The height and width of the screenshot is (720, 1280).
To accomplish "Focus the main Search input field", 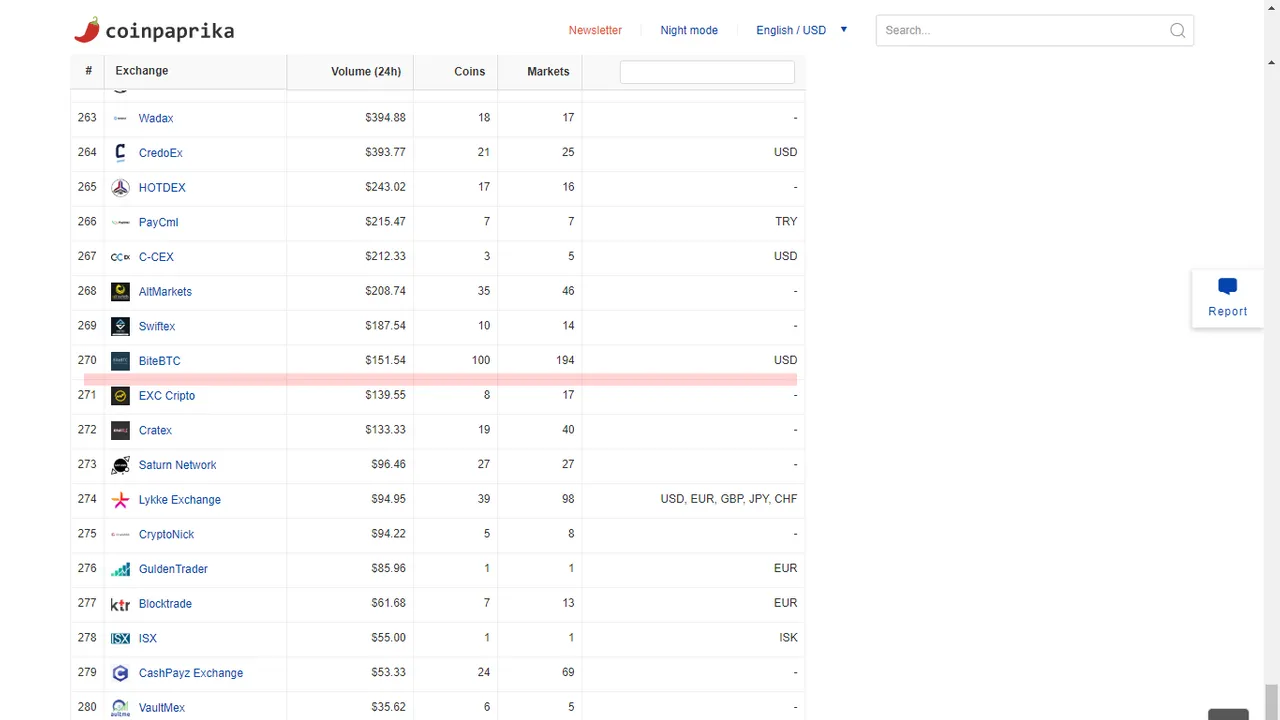I will (x=1035, y=30).
